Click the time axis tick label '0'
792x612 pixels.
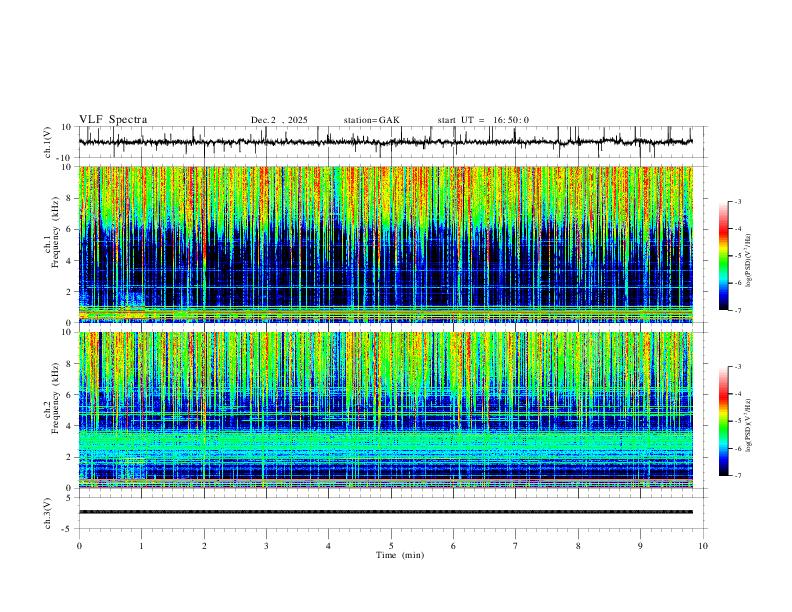79,546
